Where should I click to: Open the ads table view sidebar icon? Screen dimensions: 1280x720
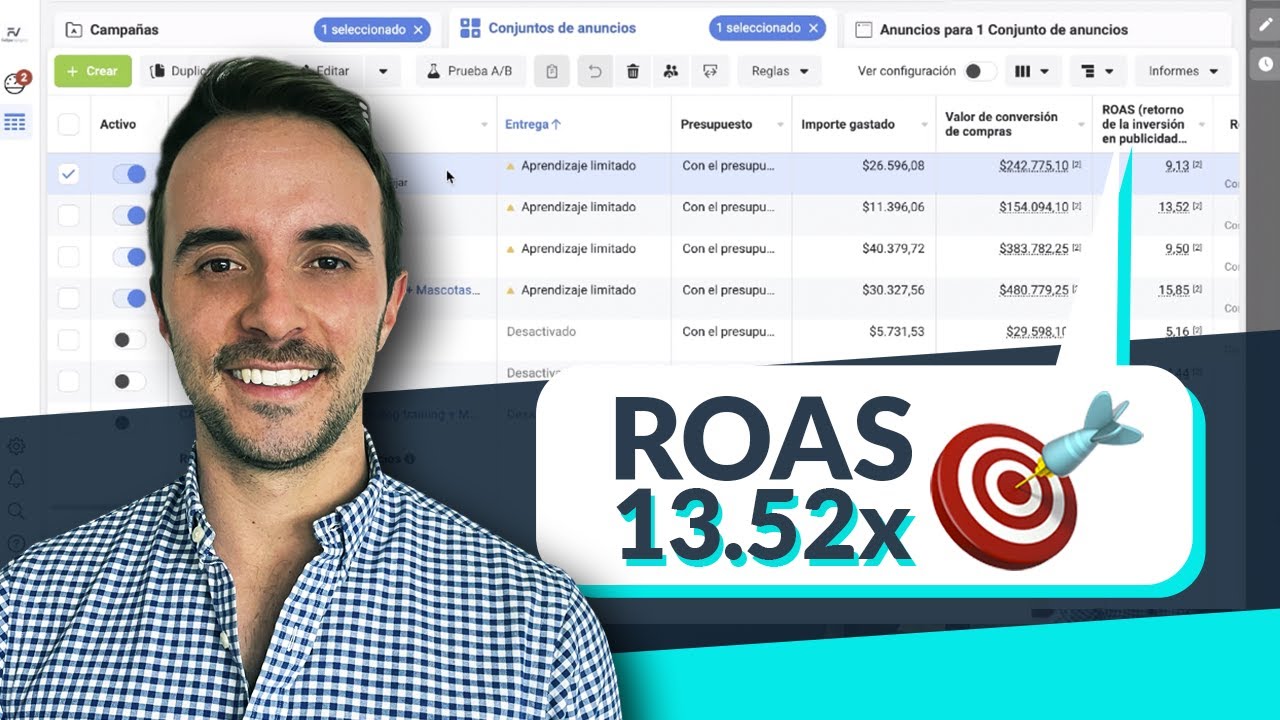coord(15,123)
